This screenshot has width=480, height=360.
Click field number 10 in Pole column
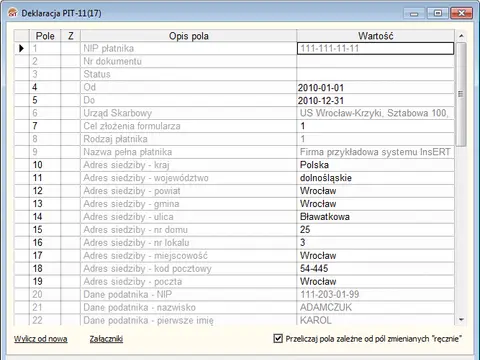45,165
